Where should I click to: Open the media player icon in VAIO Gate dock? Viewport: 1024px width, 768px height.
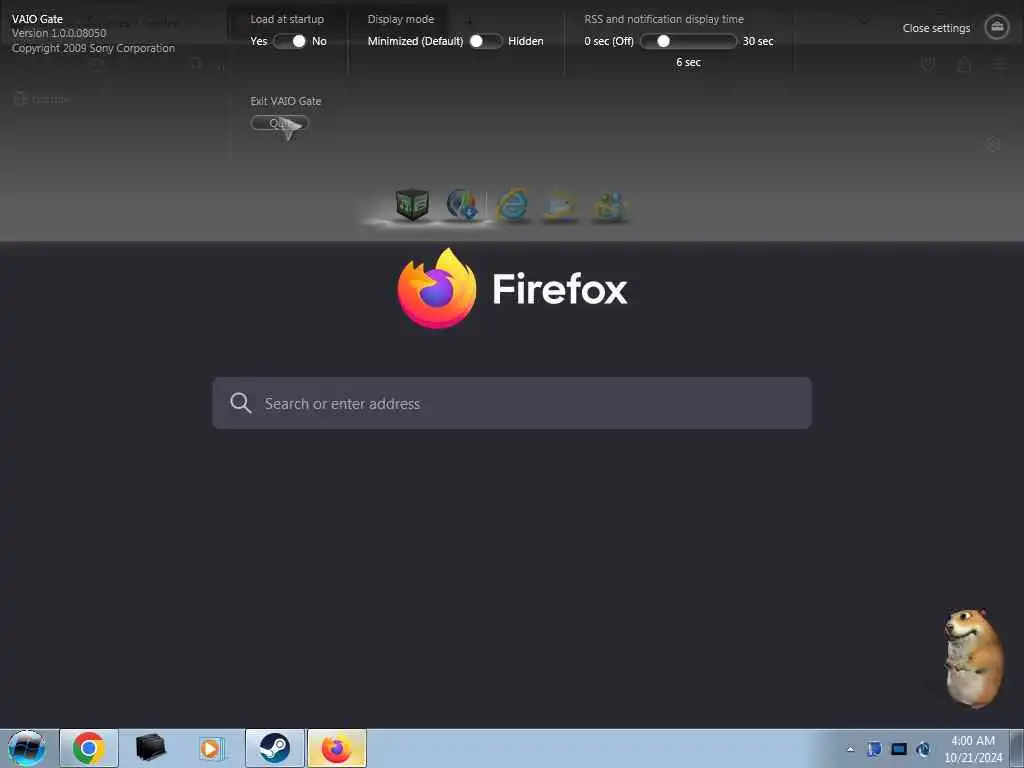pos(560,206)
